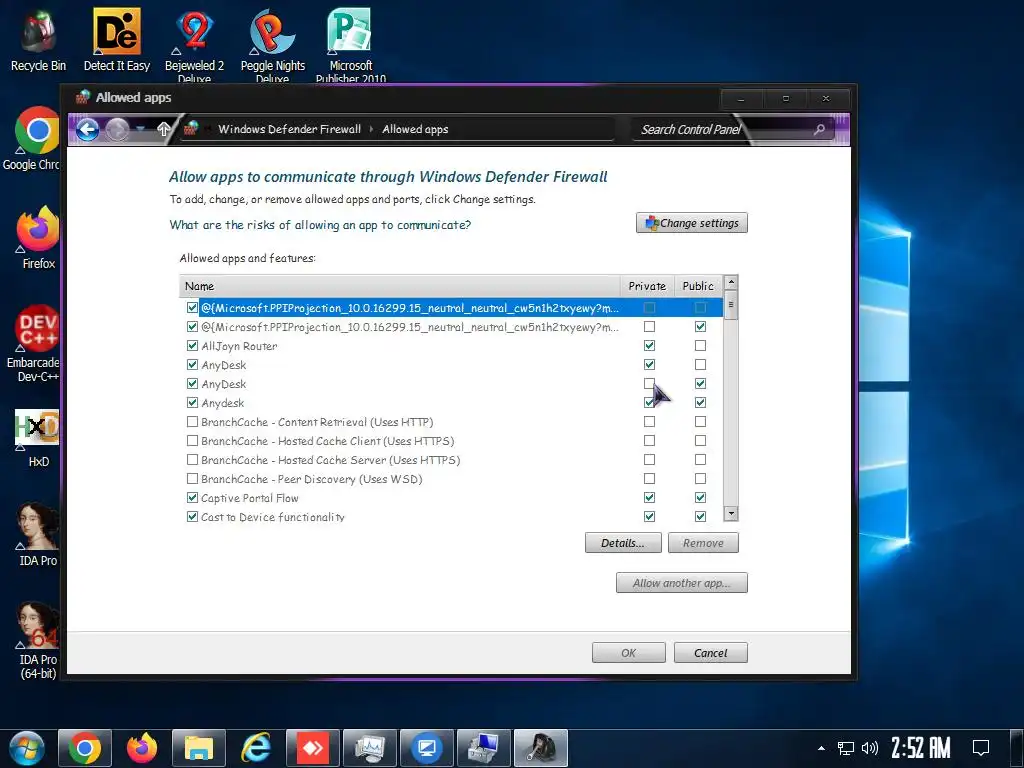This screenshot has height=768, width=1024.
Task: Open AnyDesk from the taskbar
Action: pos(313,748)
